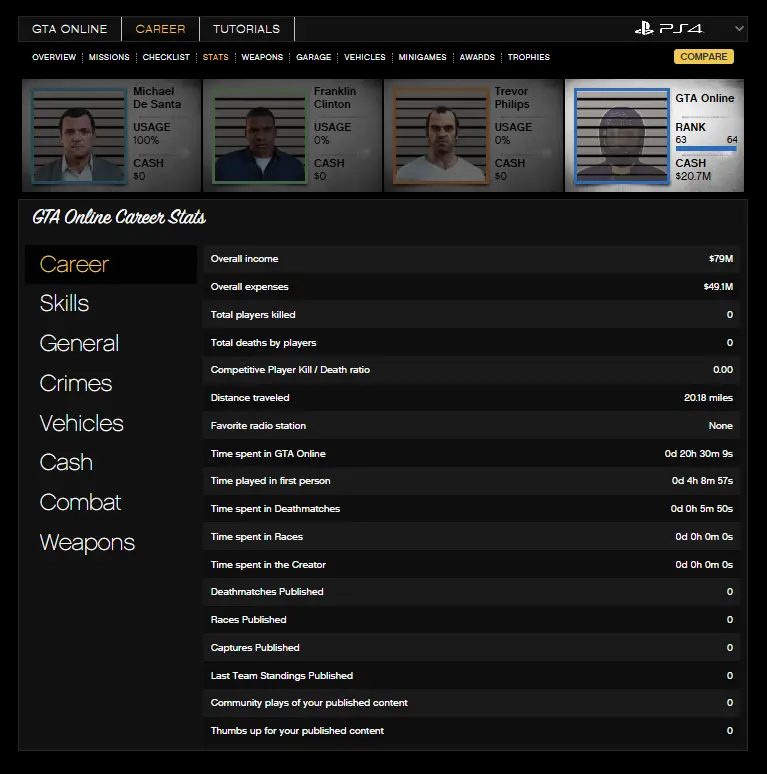767x774 pixels.
Task: Open the Crimes stats category
Action: (x=76, y=383)
